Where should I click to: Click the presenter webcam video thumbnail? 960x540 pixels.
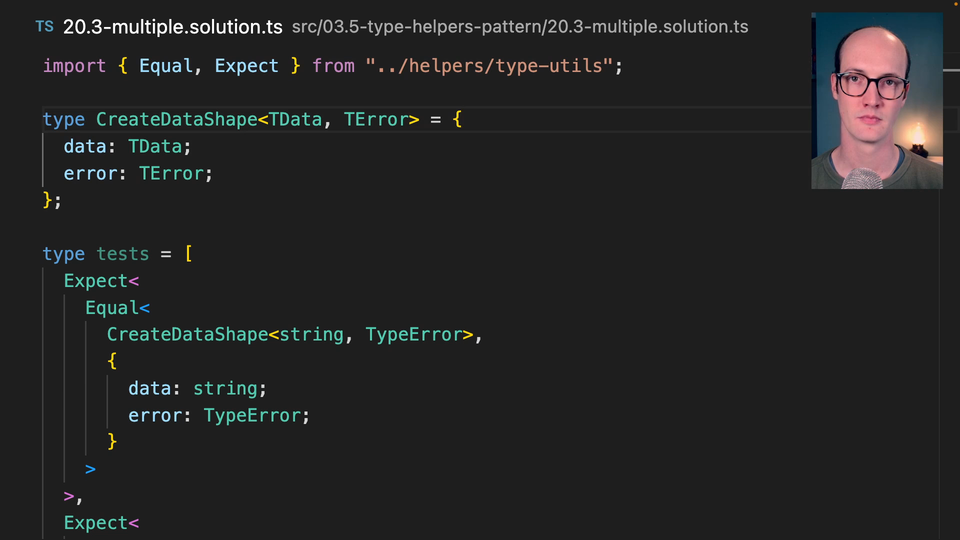pyautogui.click(x=876, y=101)
